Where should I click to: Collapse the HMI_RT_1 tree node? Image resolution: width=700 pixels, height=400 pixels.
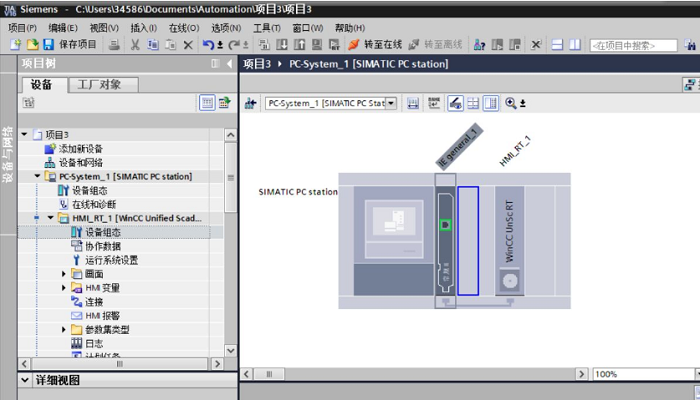(x=50, y=218)
